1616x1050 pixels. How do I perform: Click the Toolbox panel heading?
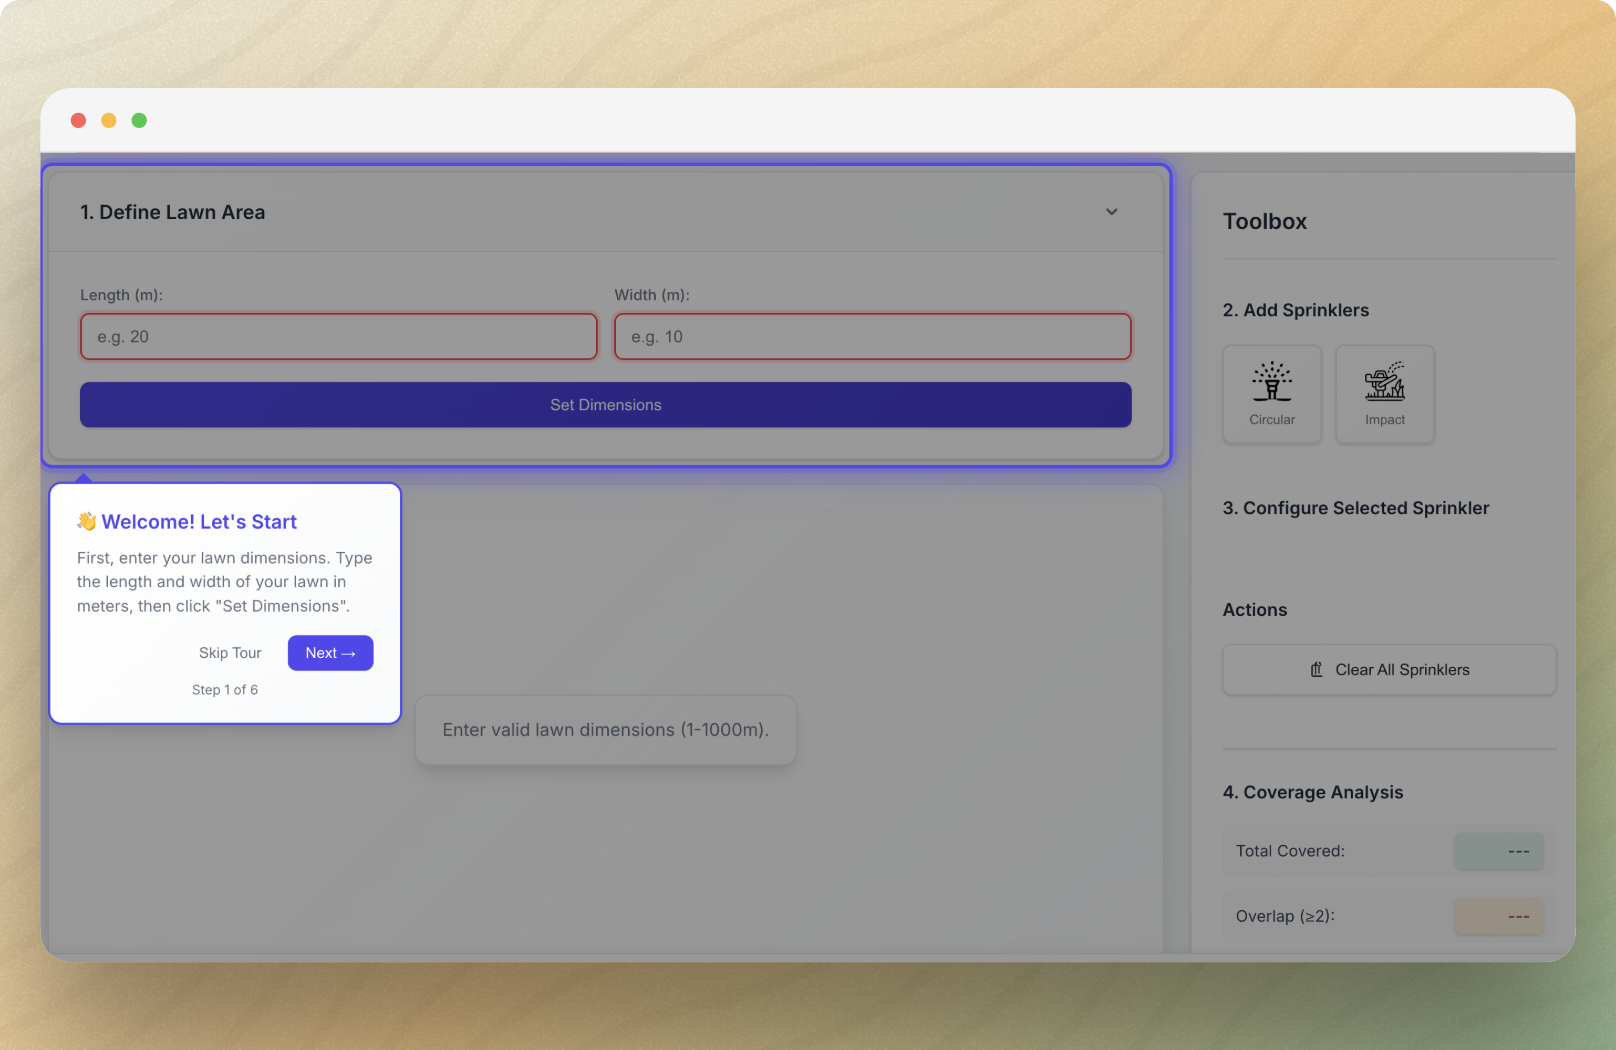[1264, 222]
